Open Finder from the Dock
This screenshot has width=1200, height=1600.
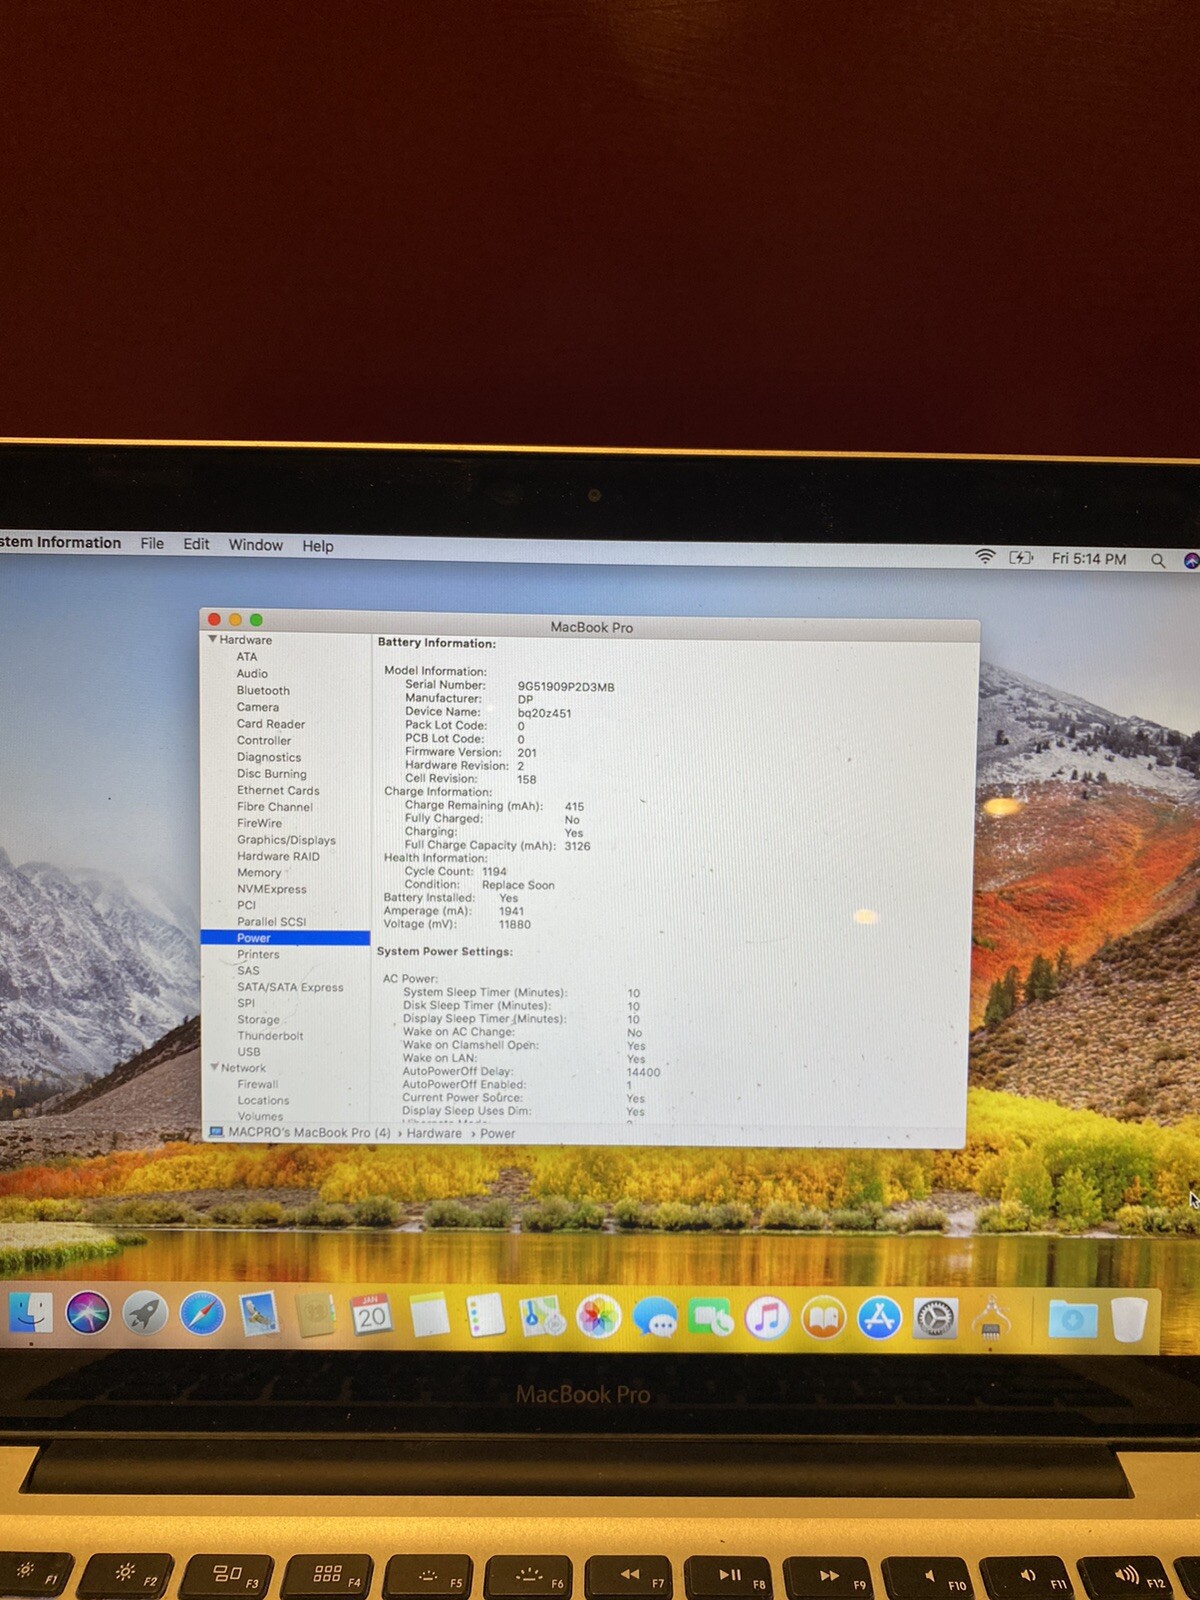(x=30, y=1311)
